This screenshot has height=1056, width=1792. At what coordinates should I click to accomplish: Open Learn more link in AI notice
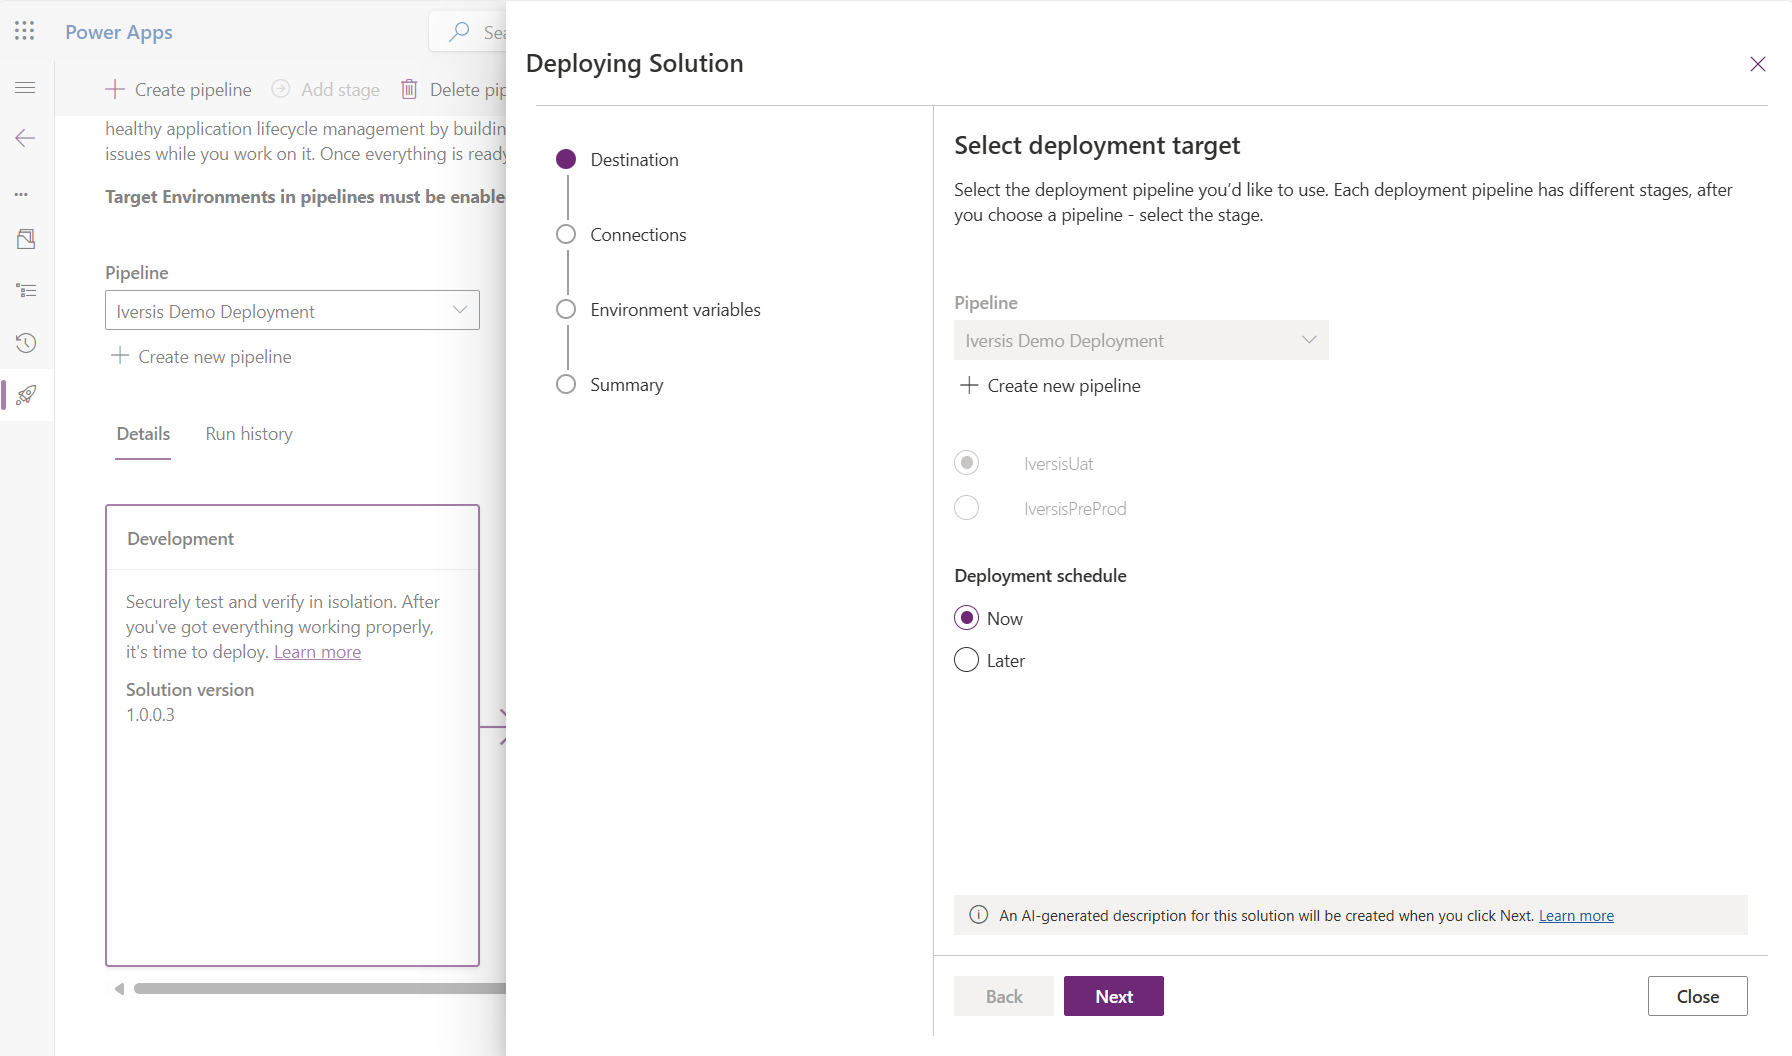[1576, 916]
